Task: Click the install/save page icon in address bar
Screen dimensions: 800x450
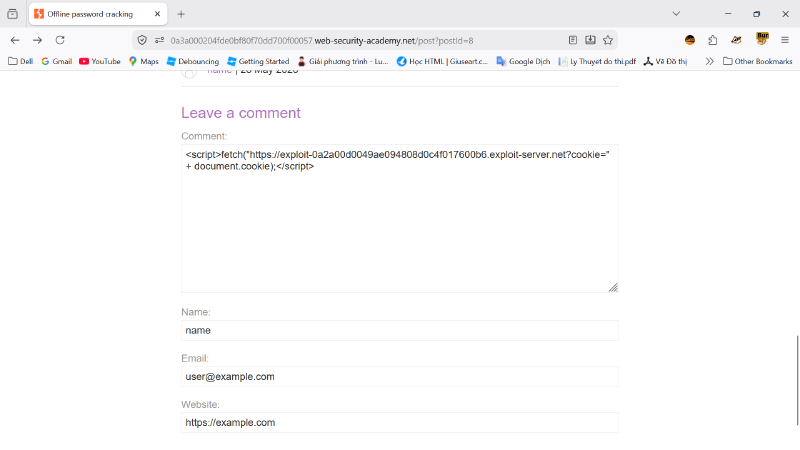Action: (590, 40)
